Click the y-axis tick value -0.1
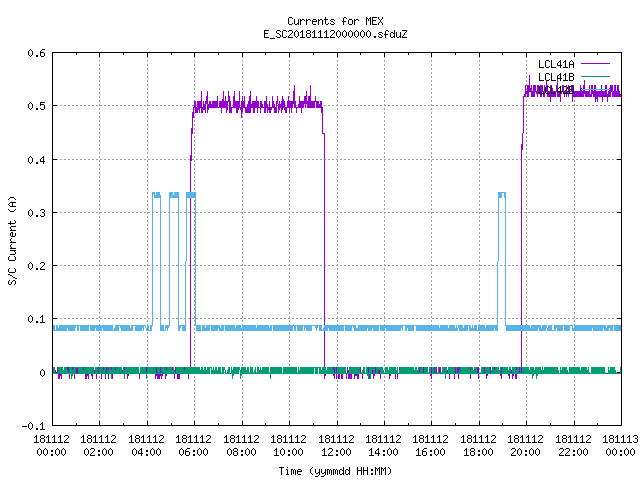The width and height of the screenshot is (640, 480). (33, 426)
